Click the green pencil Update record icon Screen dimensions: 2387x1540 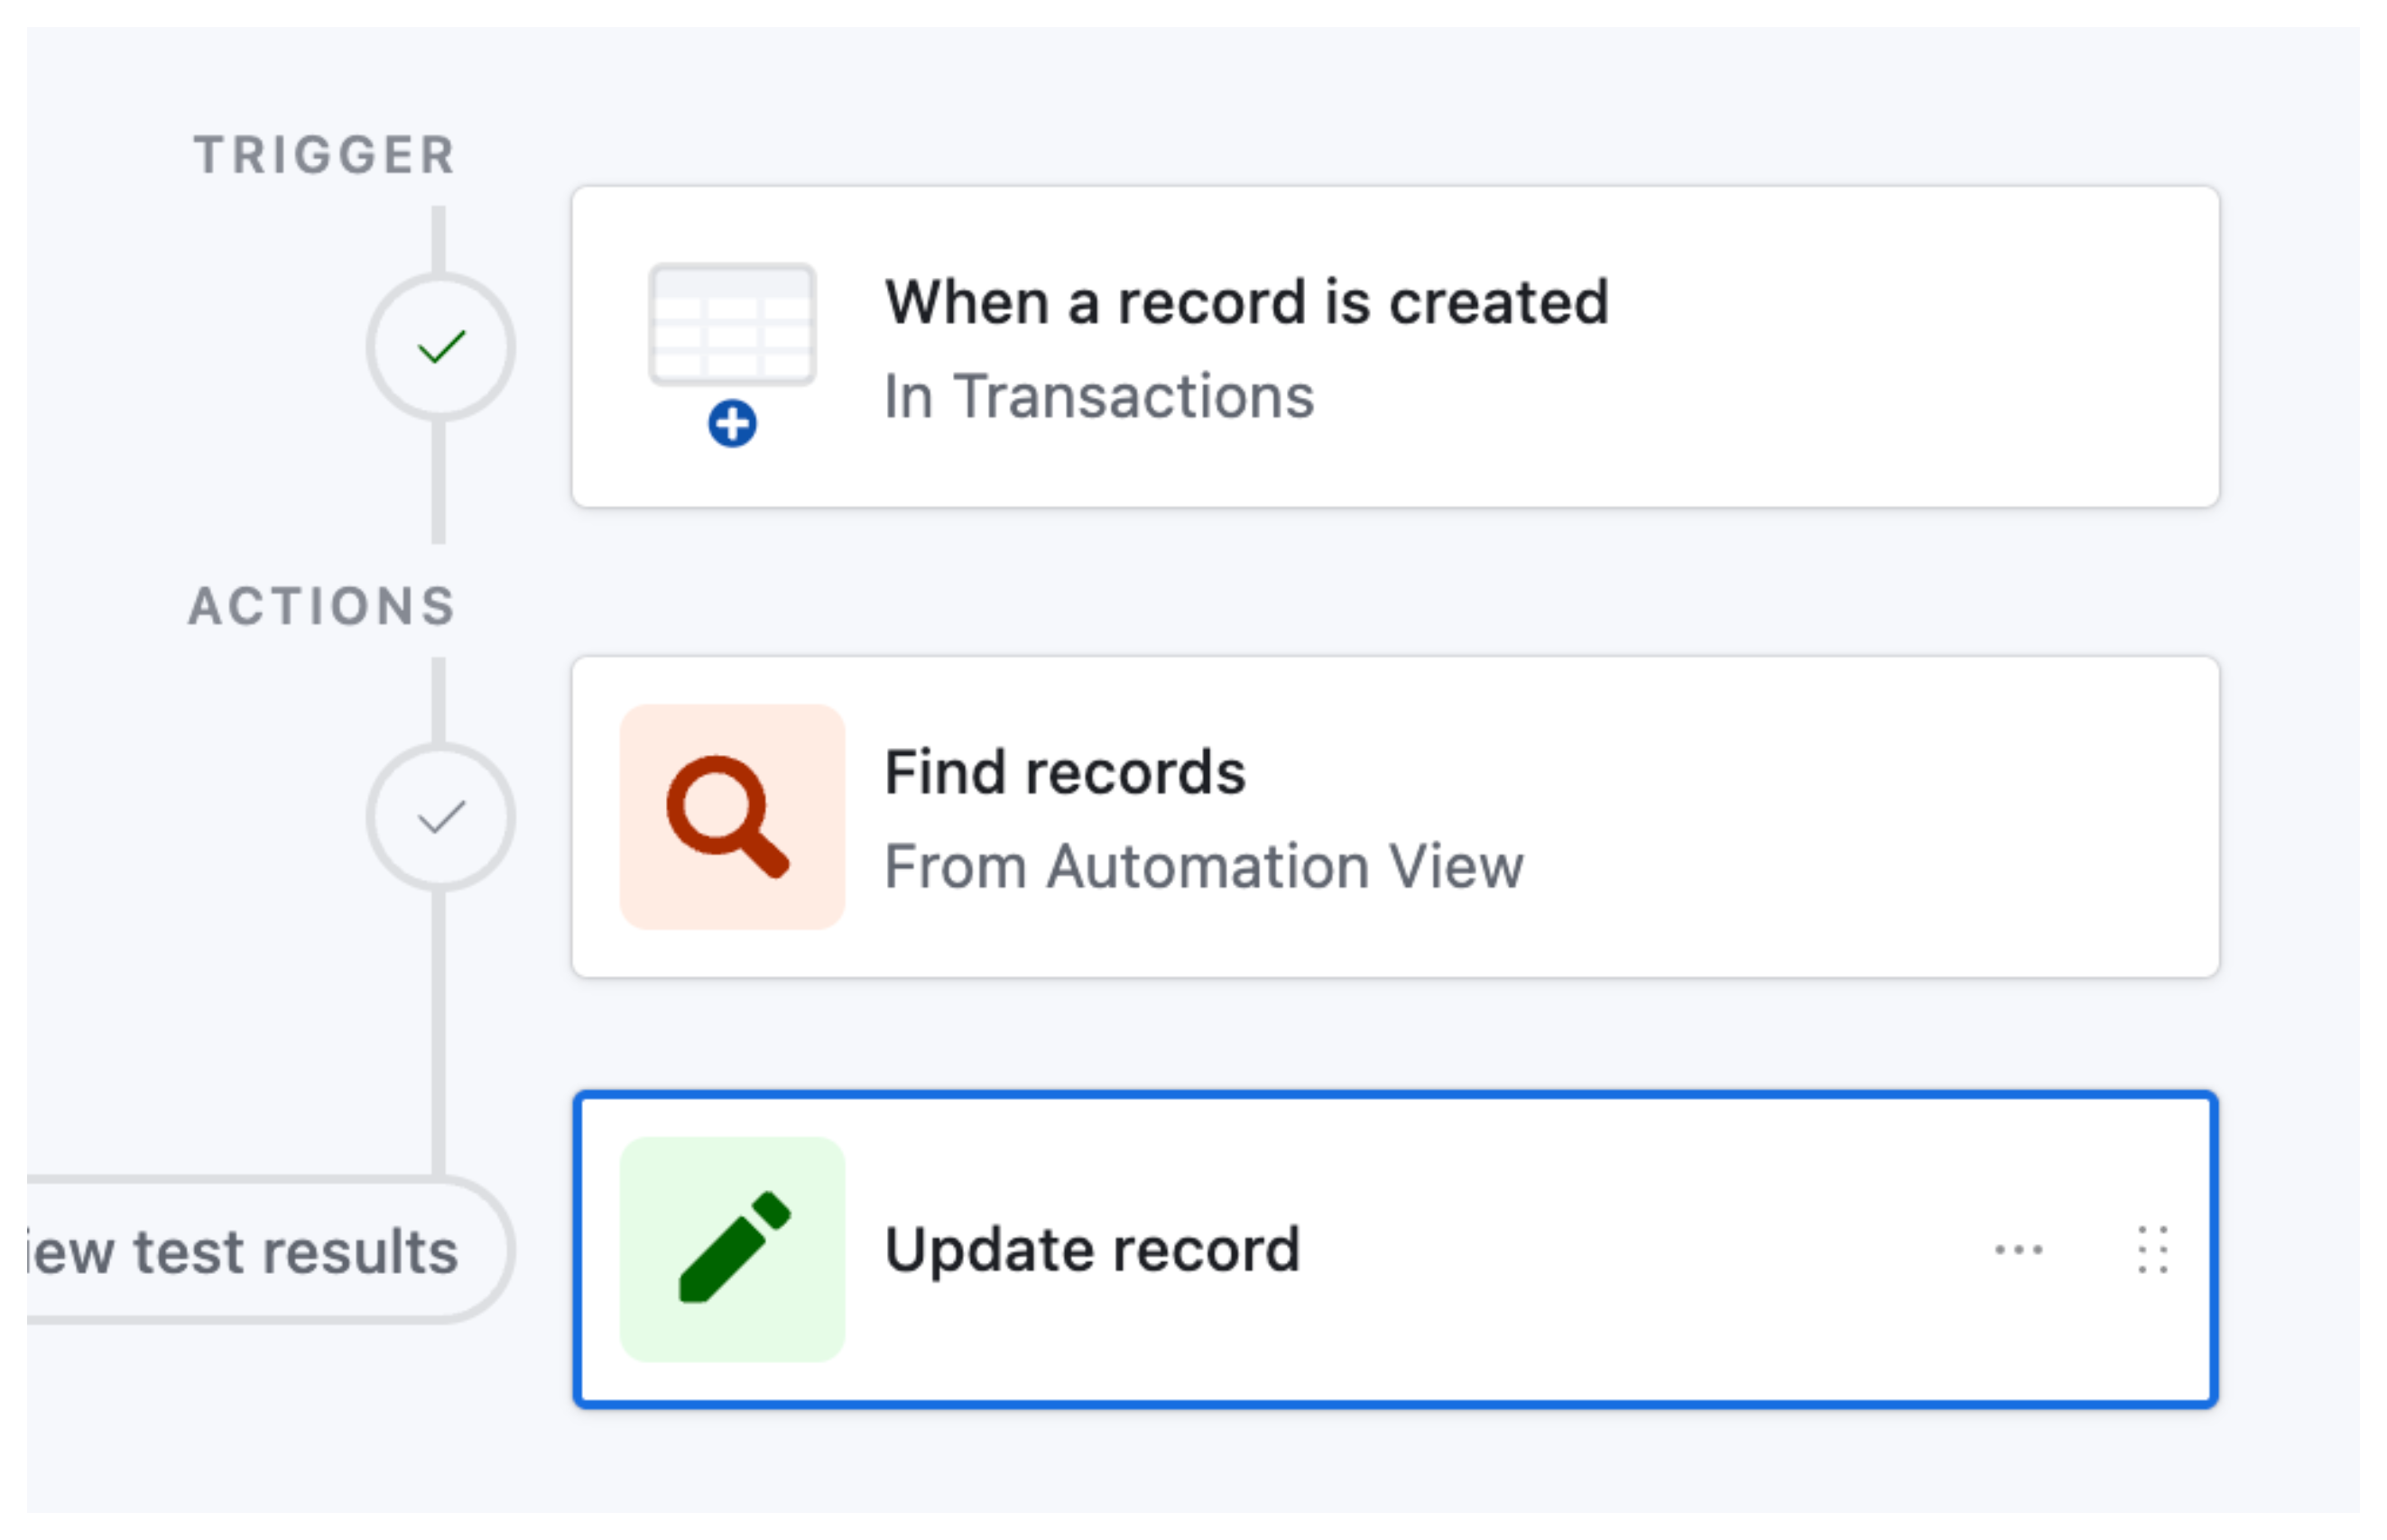[733, 1251]
